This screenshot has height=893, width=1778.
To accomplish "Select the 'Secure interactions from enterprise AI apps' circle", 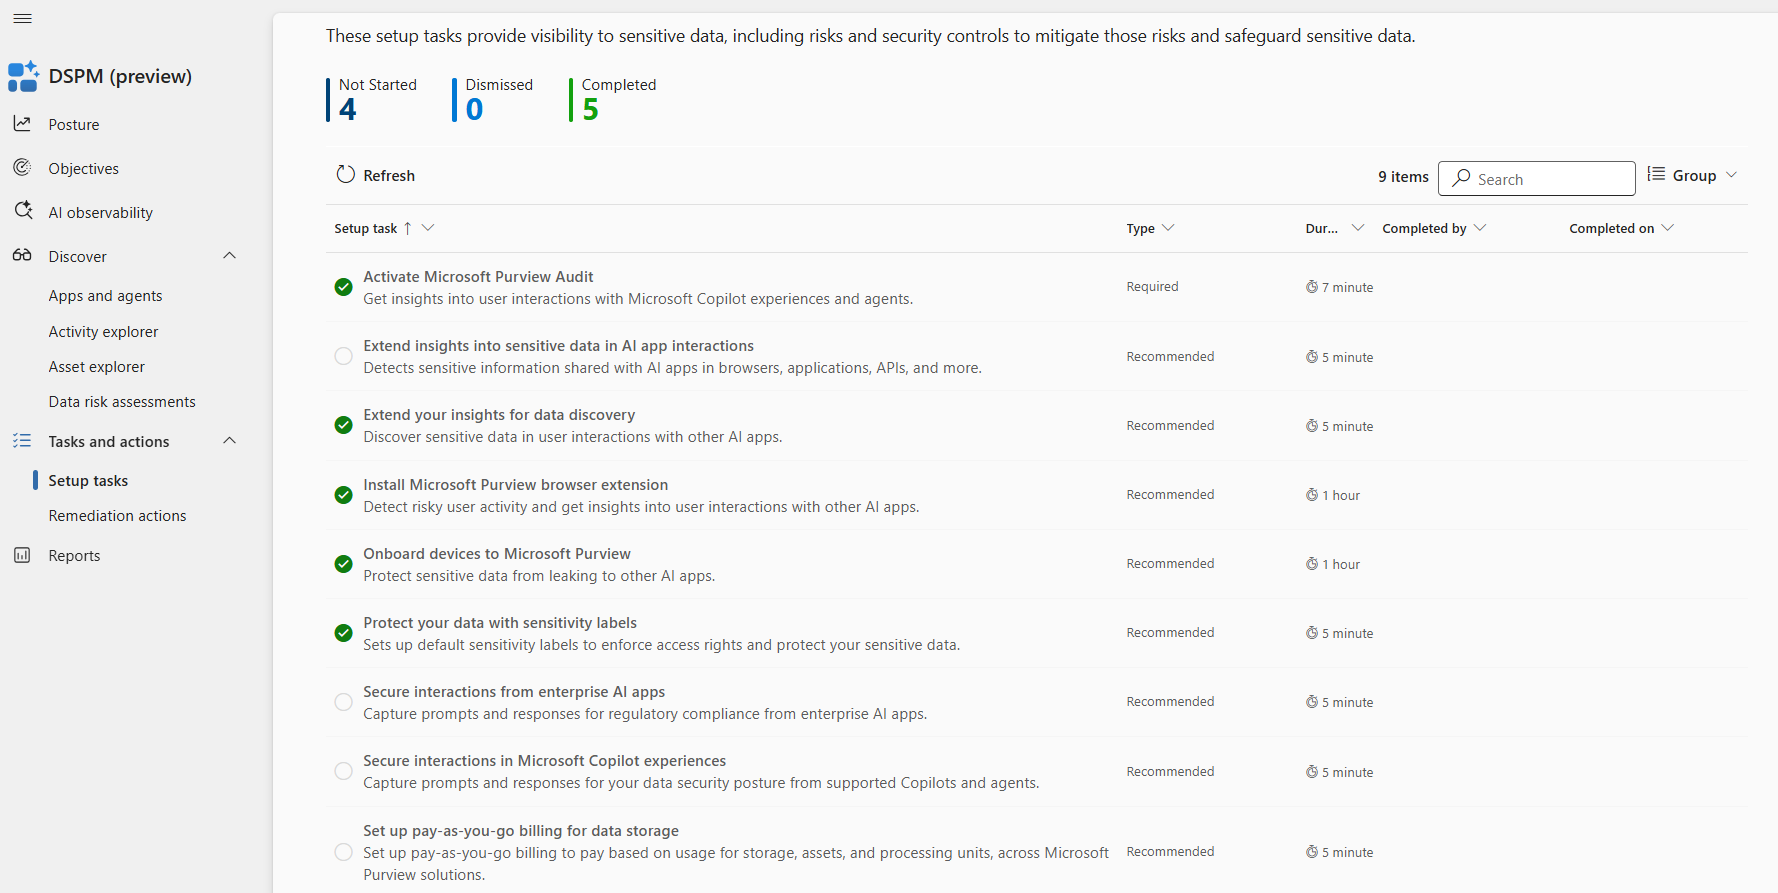I will pyautogui.click(x=343, y=702).
